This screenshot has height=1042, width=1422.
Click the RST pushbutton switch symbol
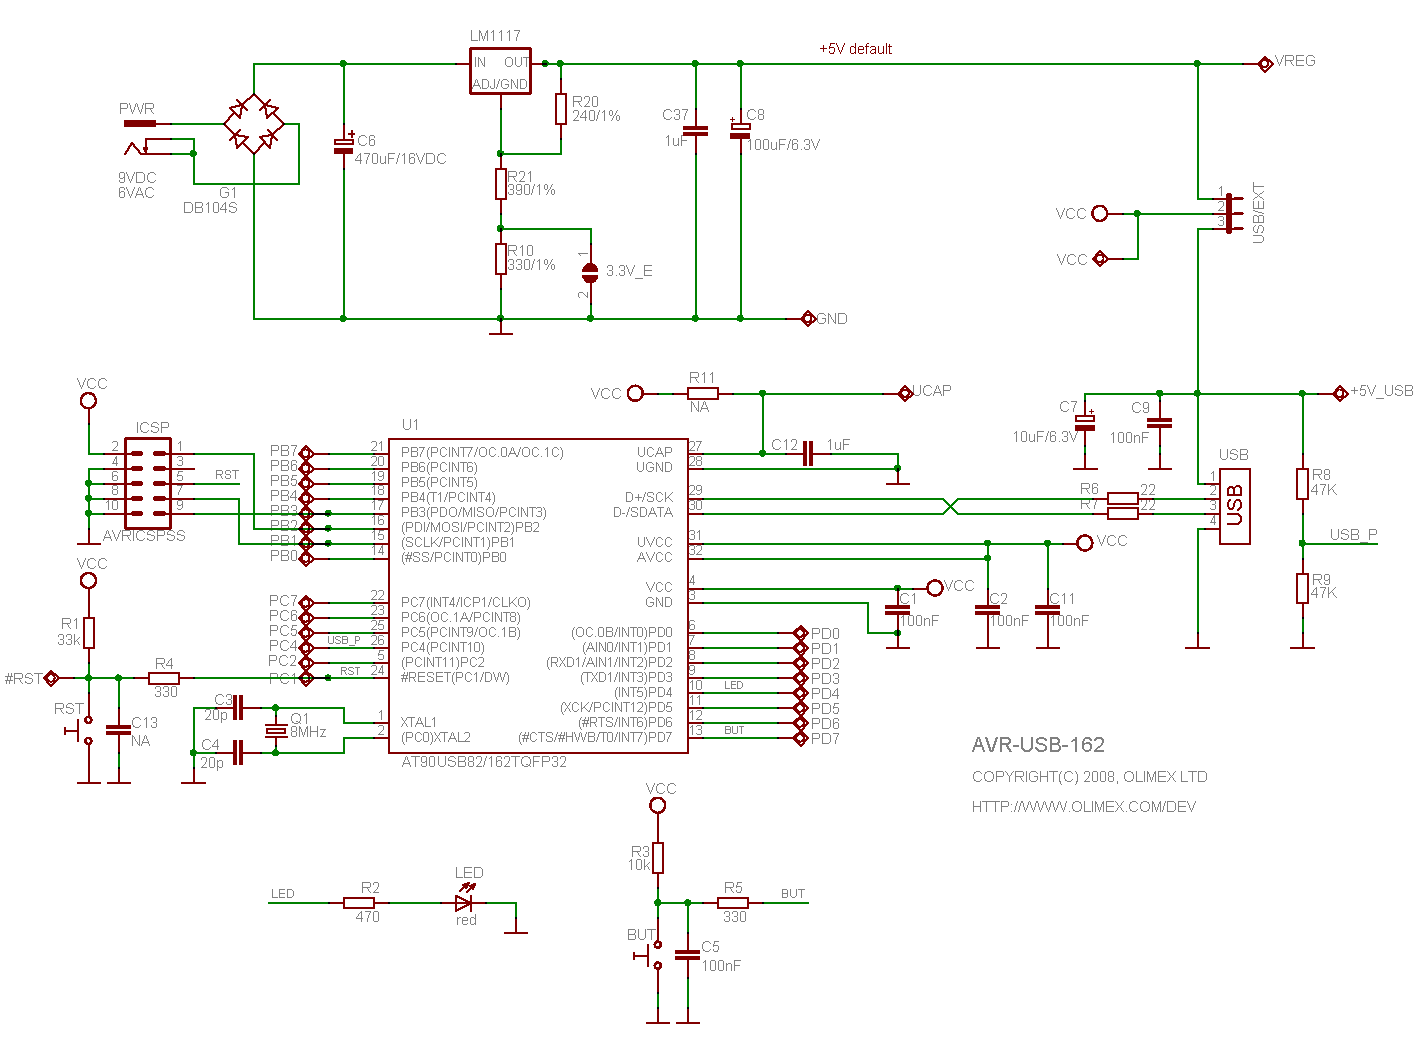pyautogui.click(x=82, y=730)
